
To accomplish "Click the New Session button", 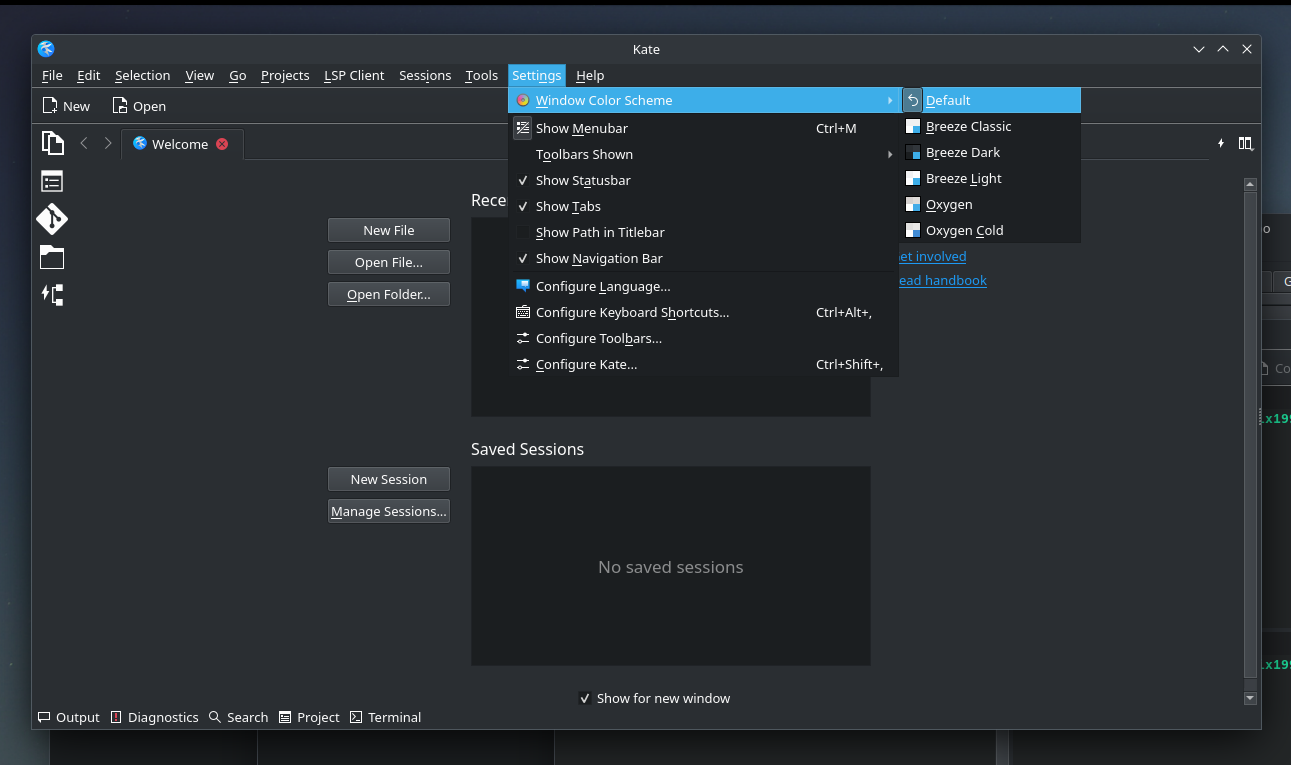I will (389, 479).
